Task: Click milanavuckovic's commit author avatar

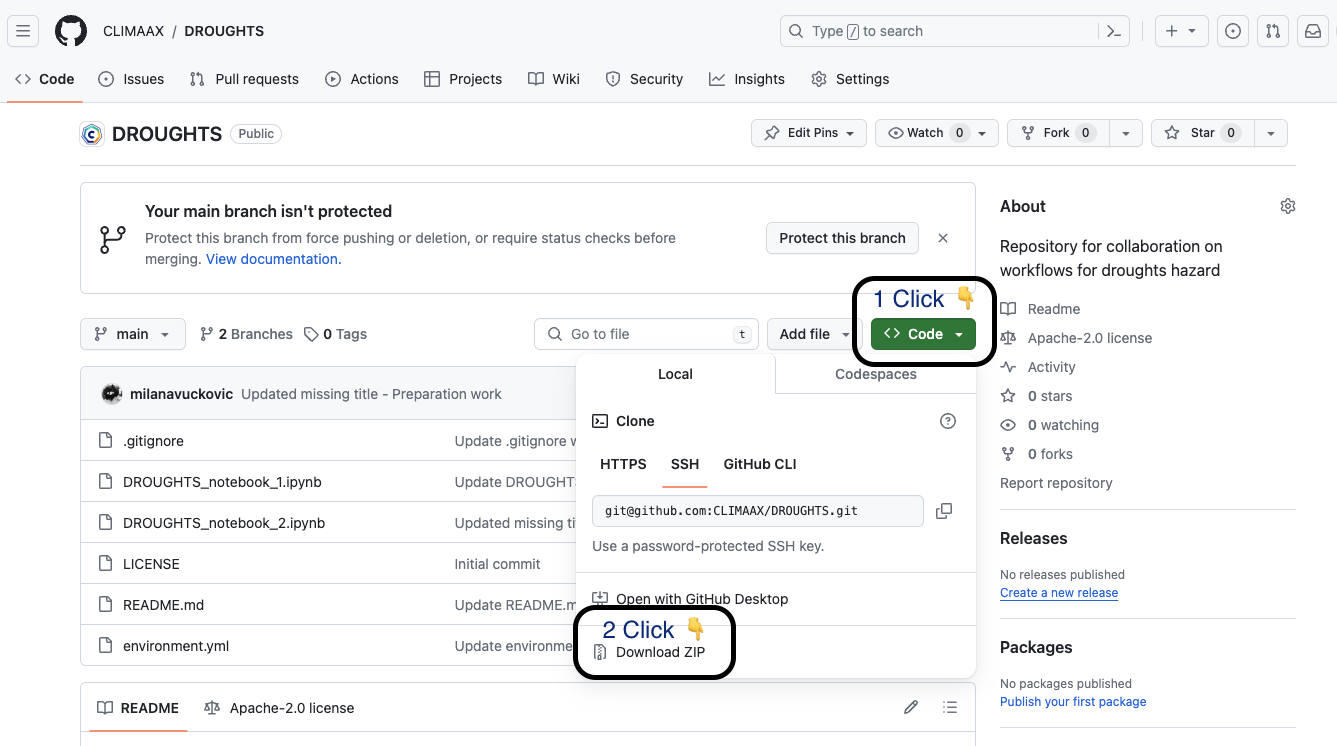Action: click(x=112, y=394)
